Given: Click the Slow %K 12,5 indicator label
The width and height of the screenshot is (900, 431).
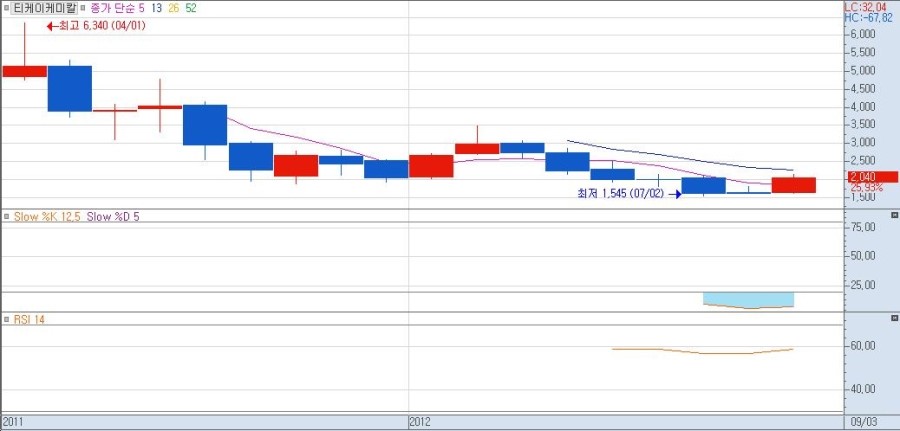Looking at the screenshot, I should [x=48, y=216].
